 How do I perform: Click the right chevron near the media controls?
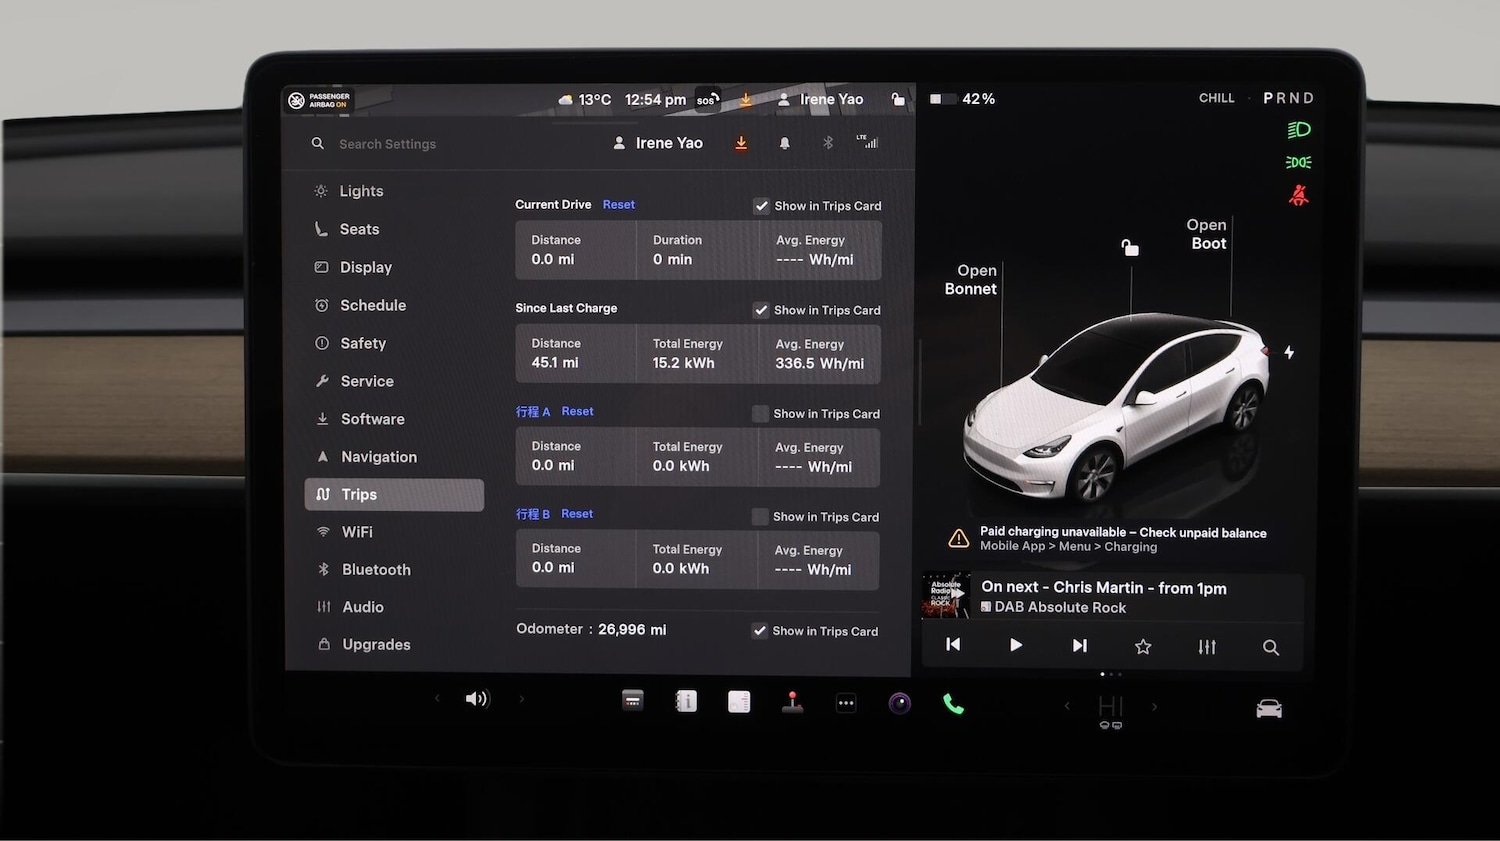coord(1155,706)
